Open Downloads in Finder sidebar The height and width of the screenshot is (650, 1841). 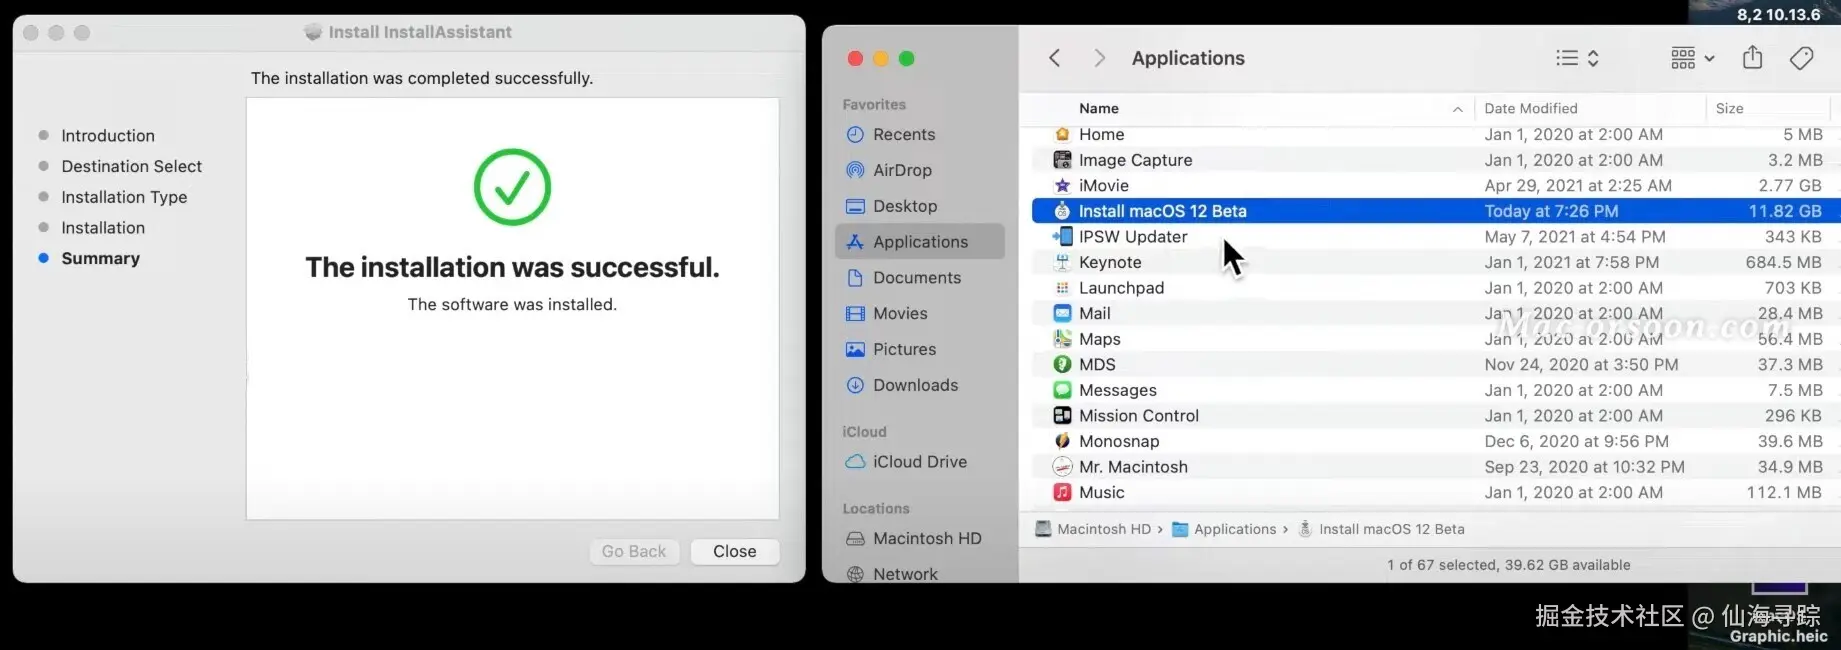tap(915, 385)
